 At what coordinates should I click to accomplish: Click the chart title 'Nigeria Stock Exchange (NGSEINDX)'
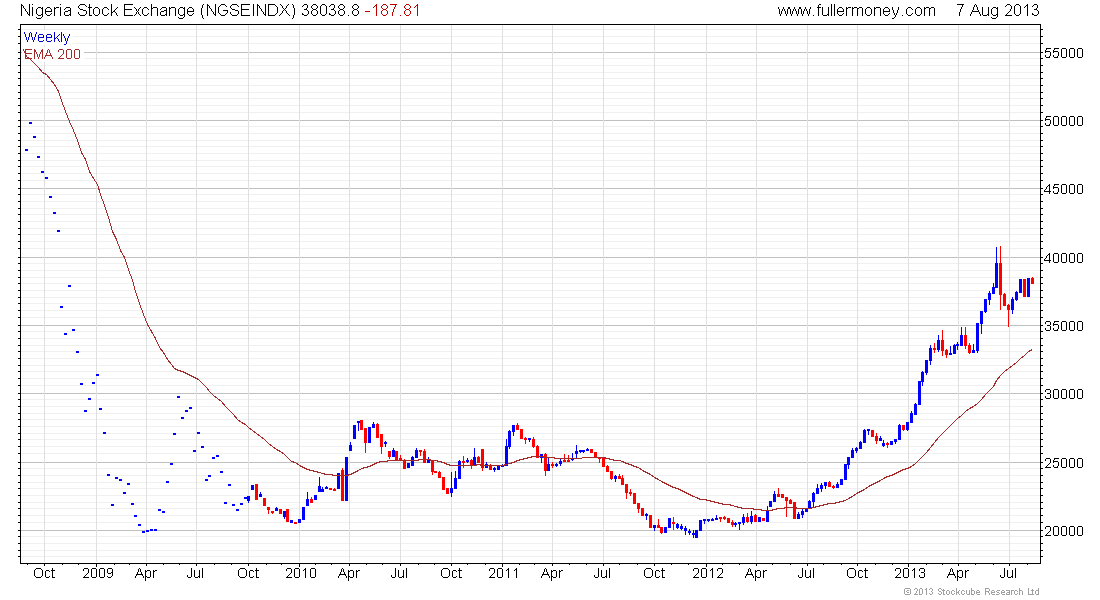(x=158, y=11)
